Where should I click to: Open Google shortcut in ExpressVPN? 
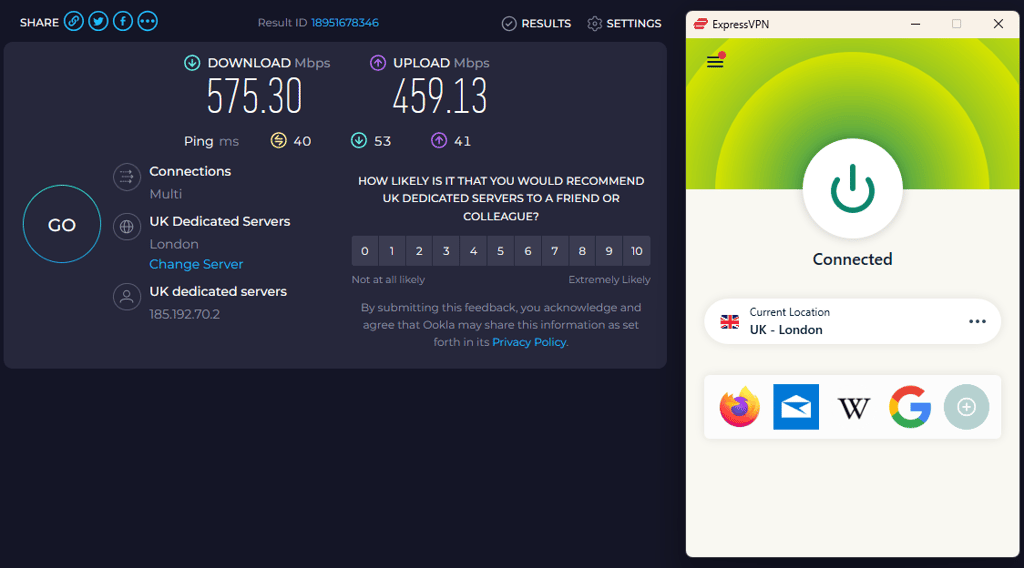[910, 407]
